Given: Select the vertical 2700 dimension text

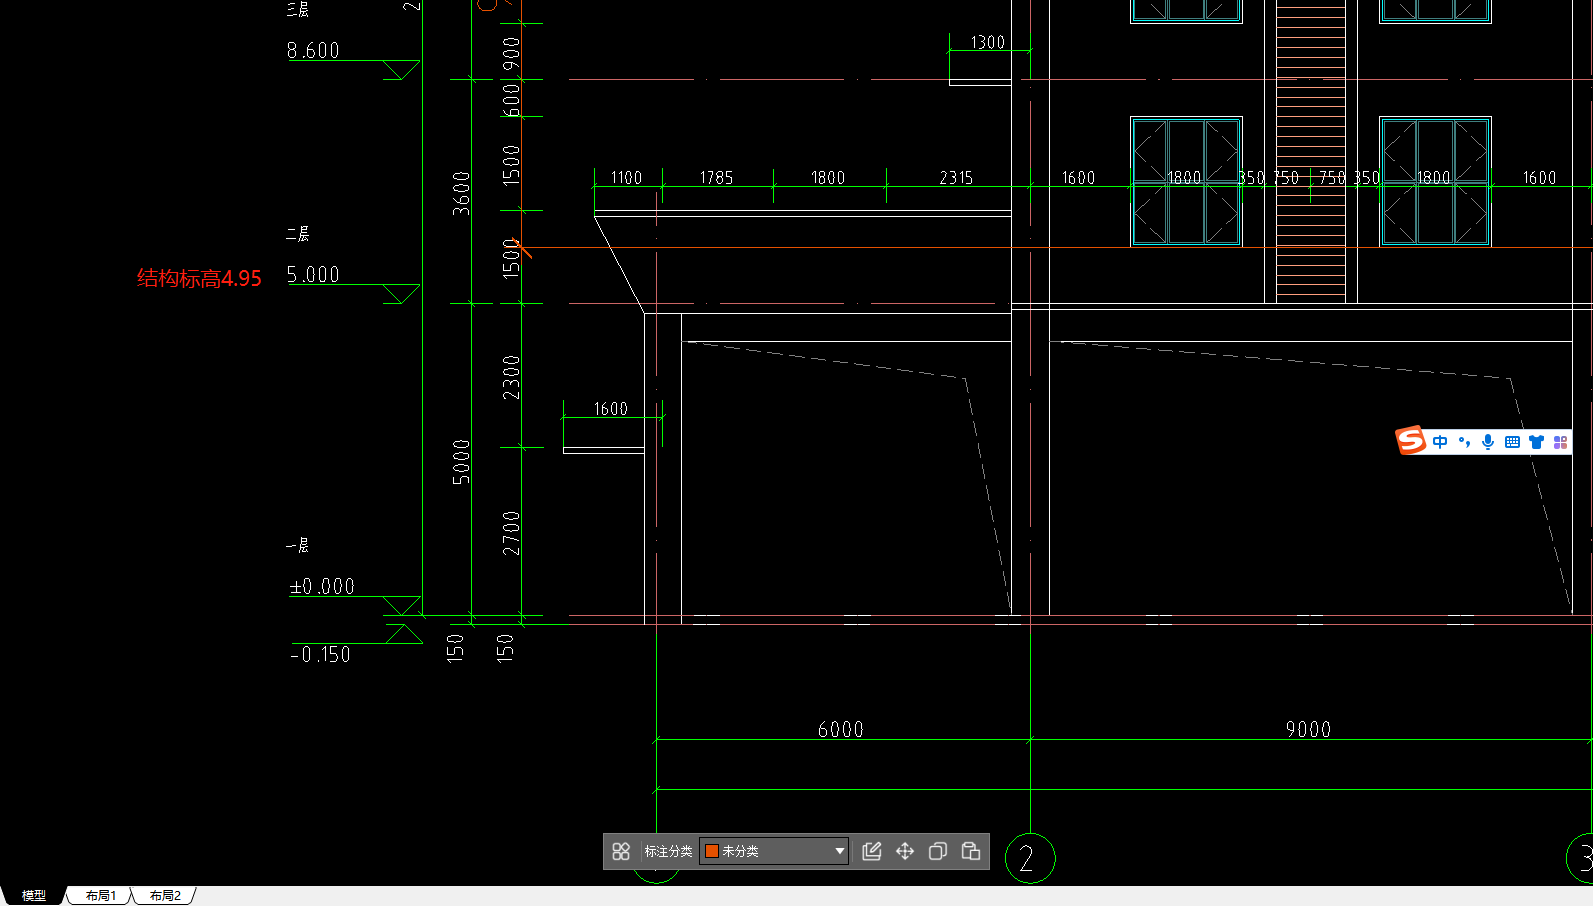Looking at the screenshot, I should coord(511,533).
